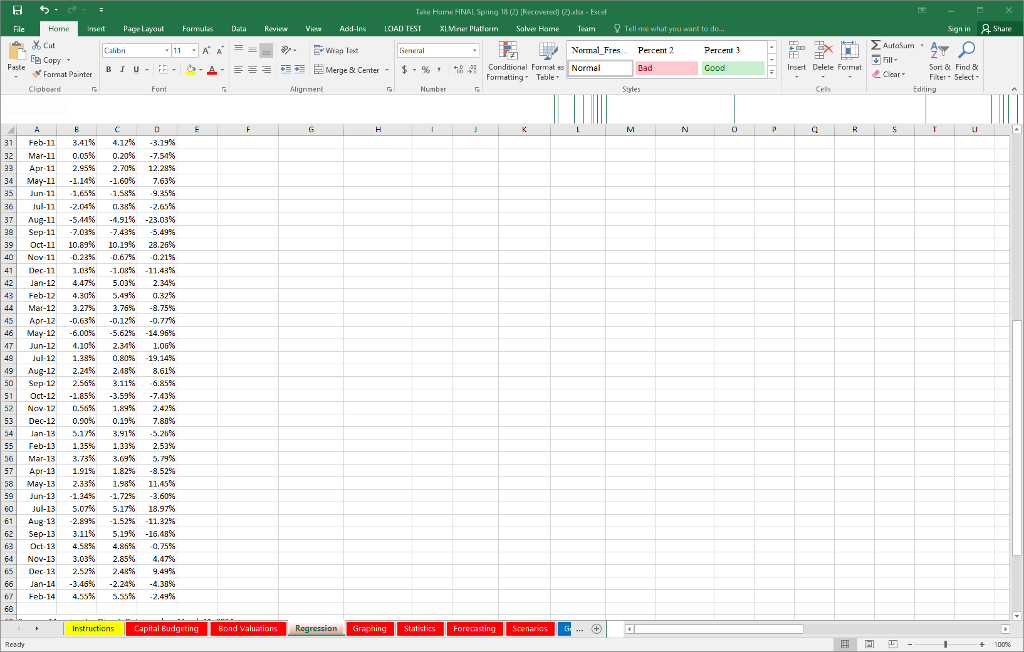Apply percent style to cells
The height and width of the screenshot is (652, 1024).
426,69
